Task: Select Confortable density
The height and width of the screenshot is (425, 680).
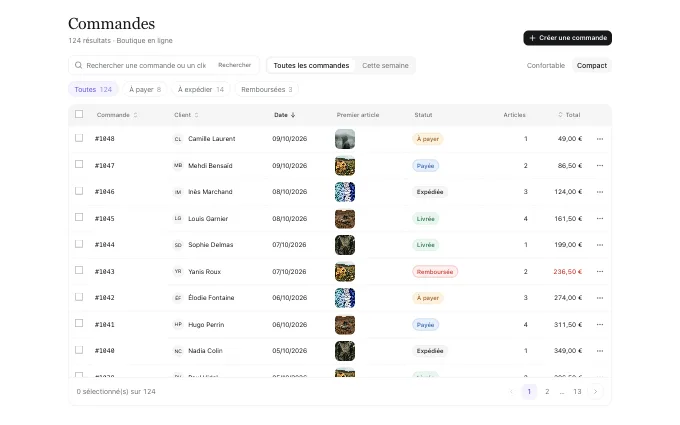Action: (x=546, y=65)
